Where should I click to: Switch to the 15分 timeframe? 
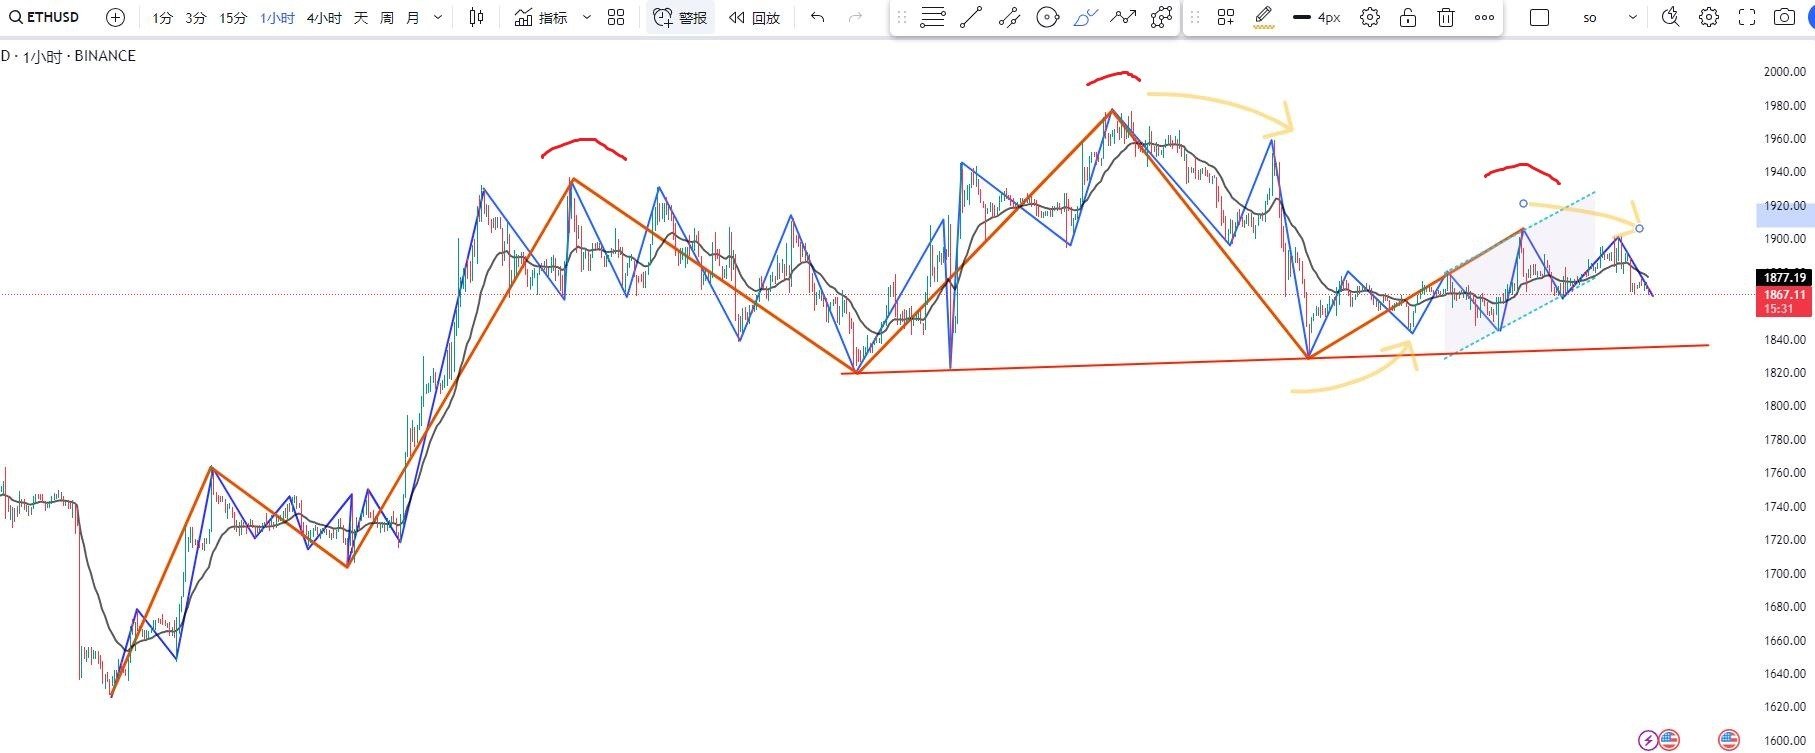point(233,17)
